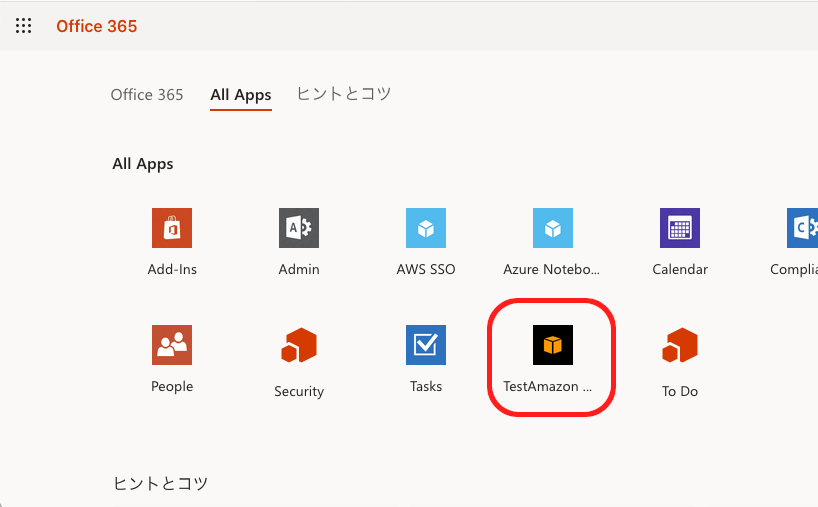Click the Admin label text
This screenshot has height=507, width=818.
(299, 269)
